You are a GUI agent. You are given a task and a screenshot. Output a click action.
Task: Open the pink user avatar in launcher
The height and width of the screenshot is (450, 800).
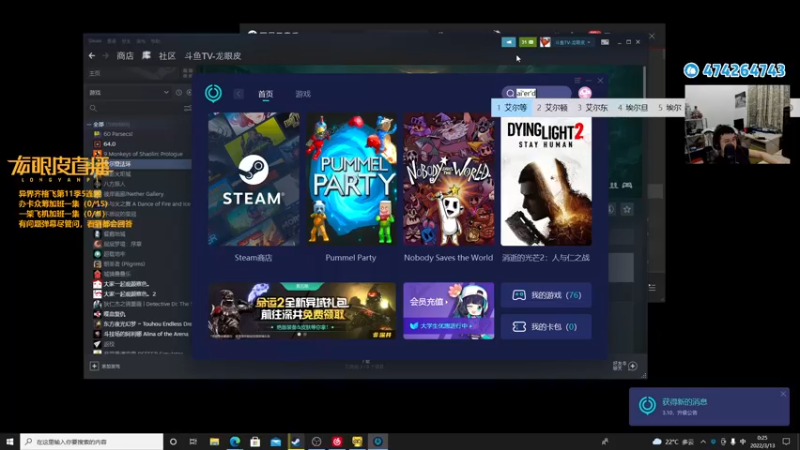click(585, 93)
